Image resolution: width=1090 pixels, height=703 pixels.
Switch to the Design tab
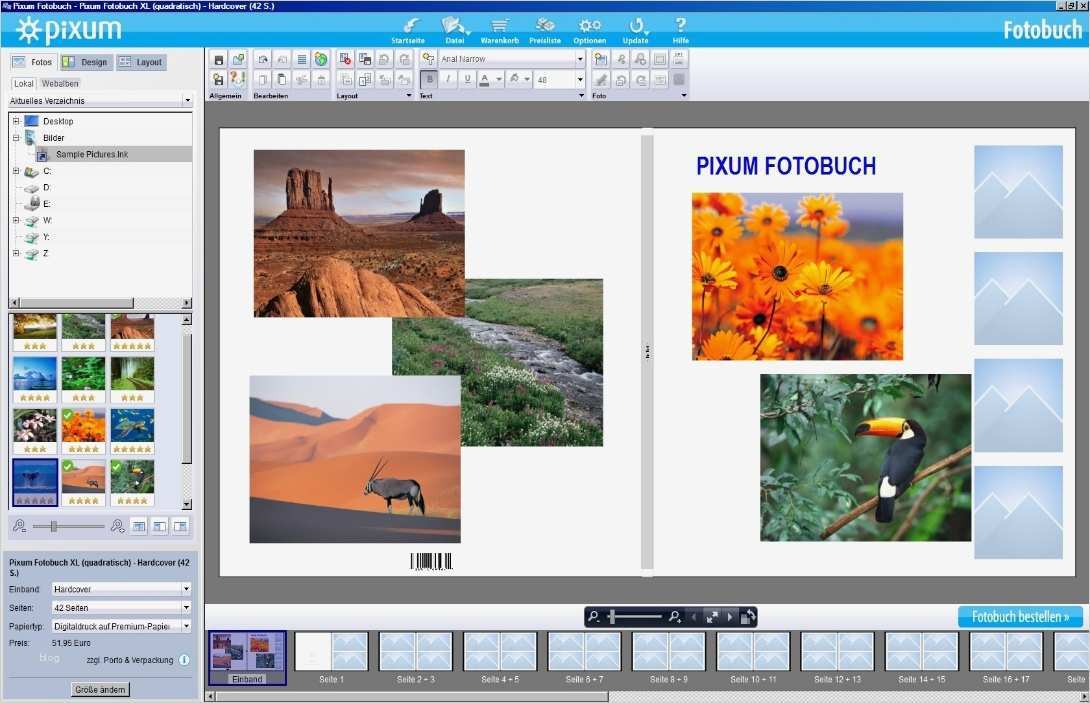(x=86, y=61)
